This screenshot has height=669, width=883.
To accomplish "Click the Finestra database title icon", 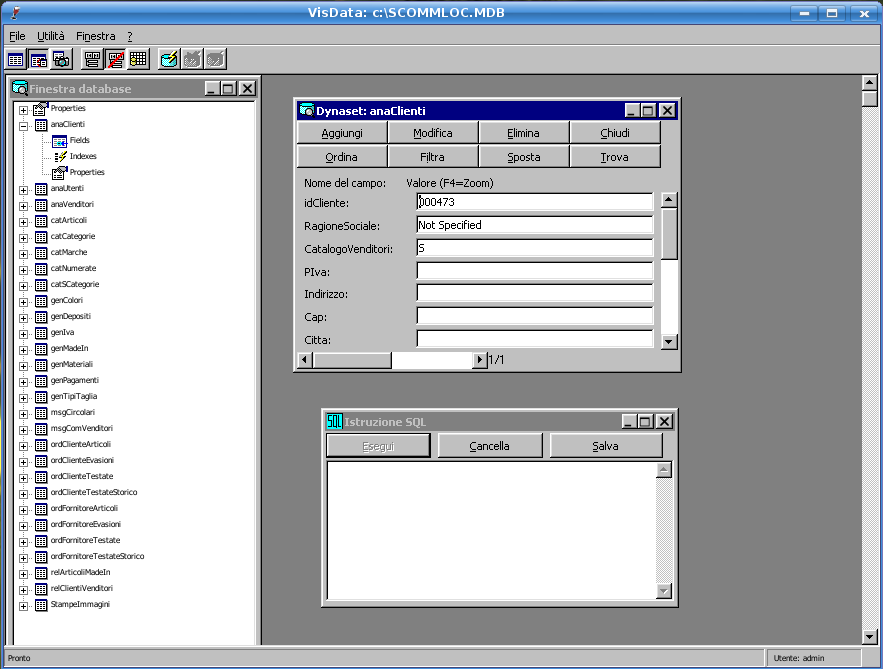I will click(20, 88).
